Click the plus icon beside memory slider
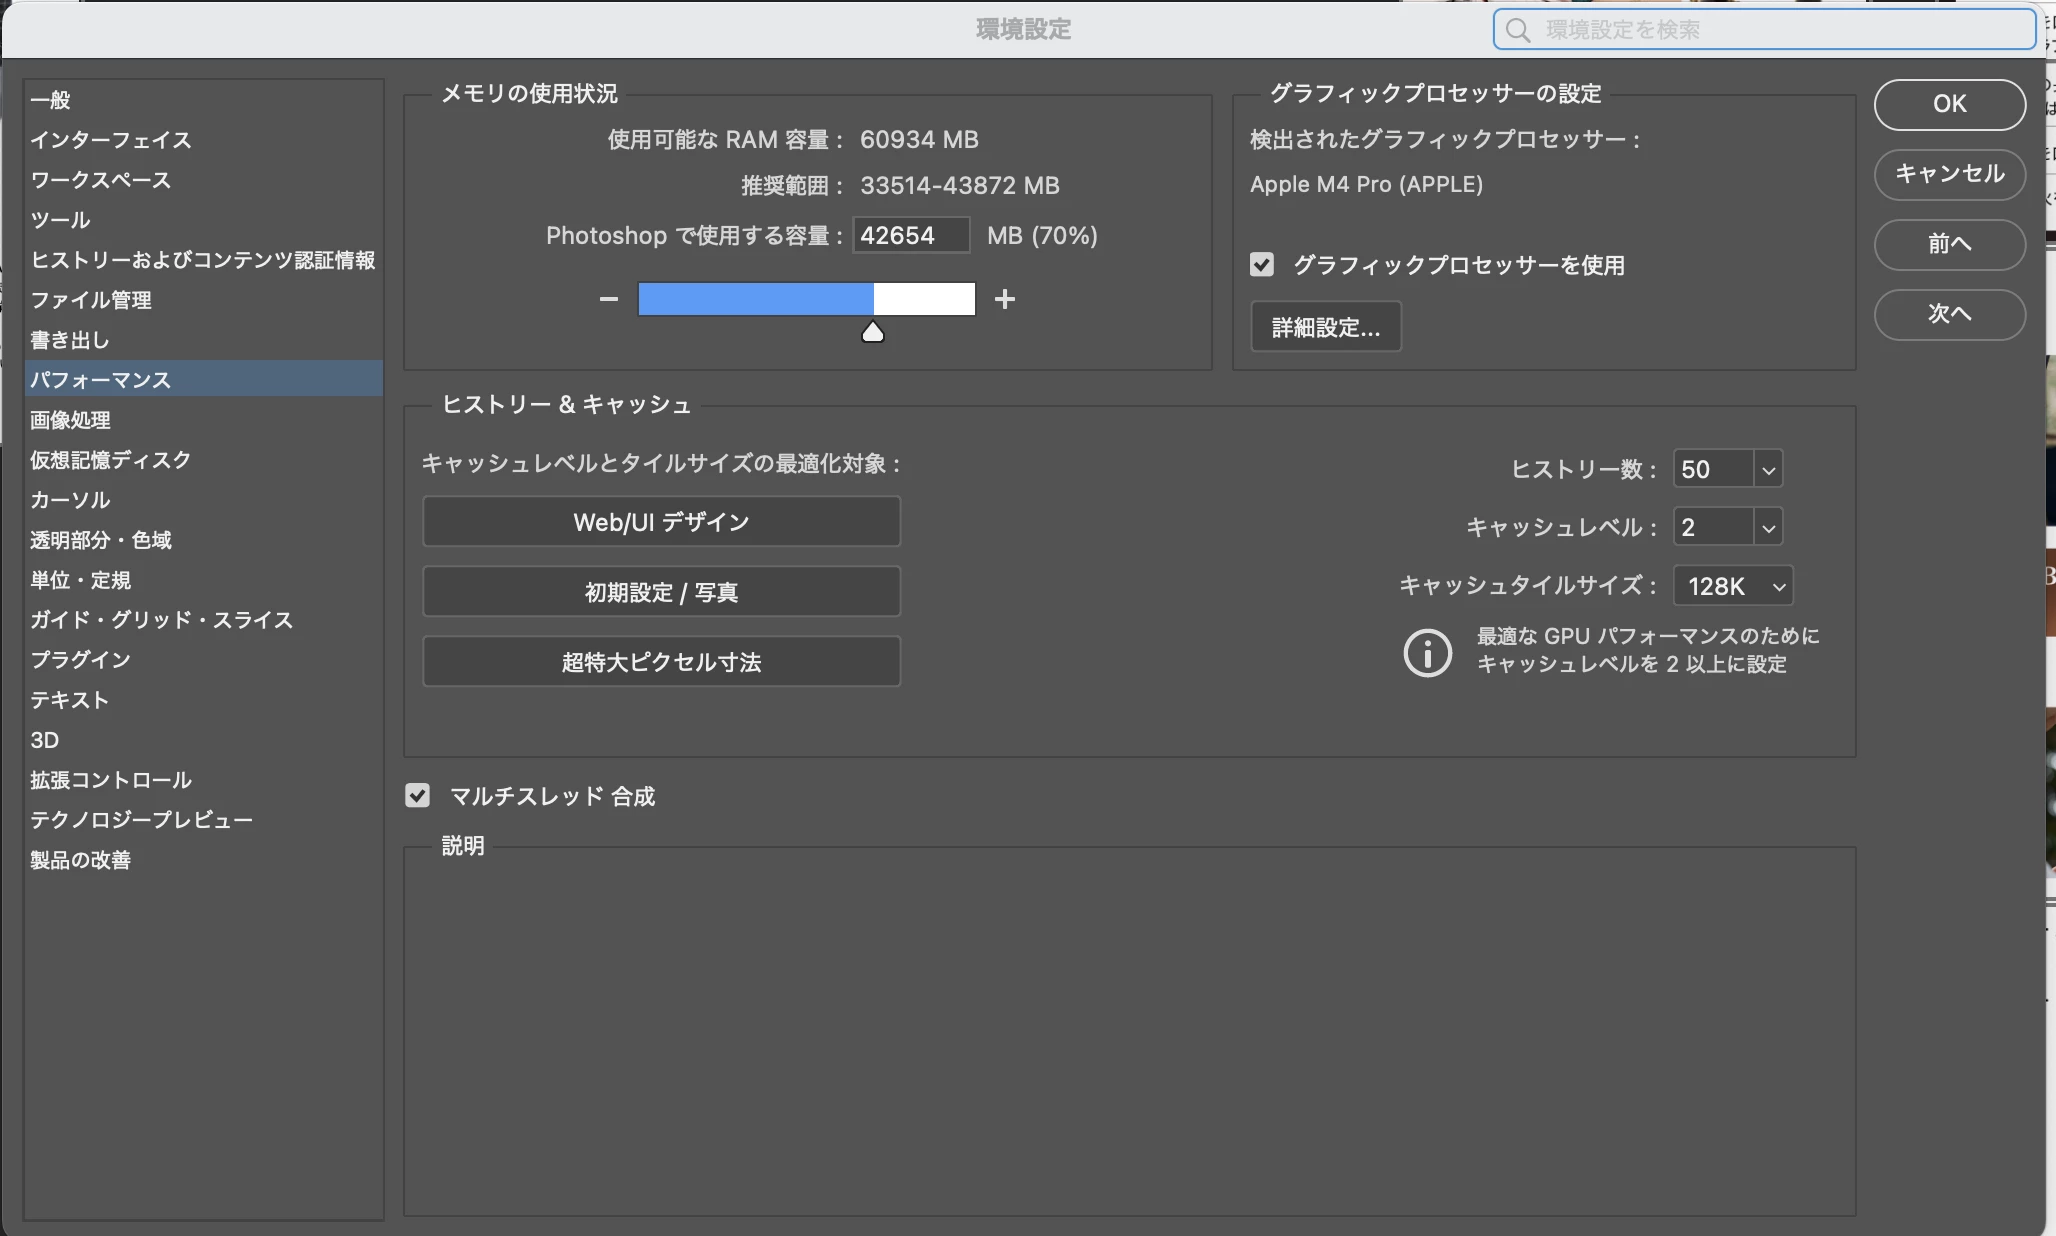The width and height of the screenshot is (2056, 1236). (x=1005, y=299)
